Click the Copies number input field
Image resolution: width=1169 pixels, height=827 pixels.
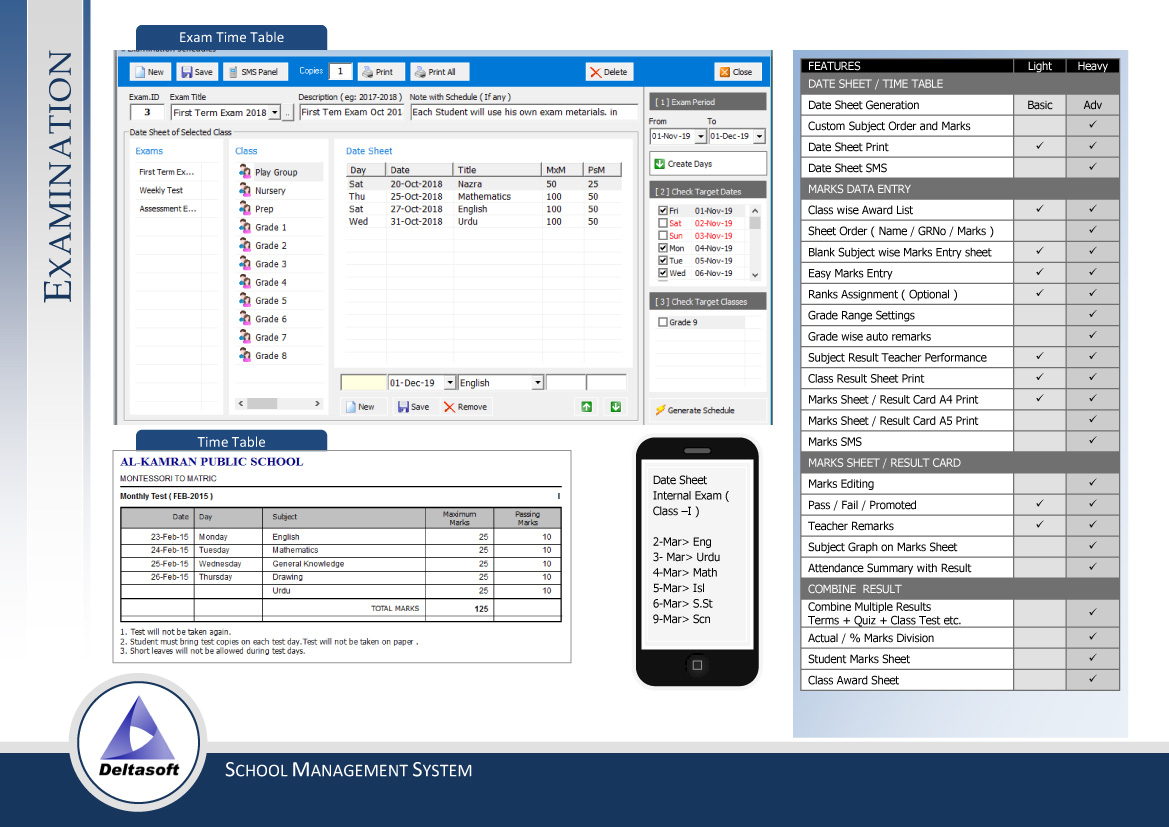pyautogui.click(x=341, y=72)
